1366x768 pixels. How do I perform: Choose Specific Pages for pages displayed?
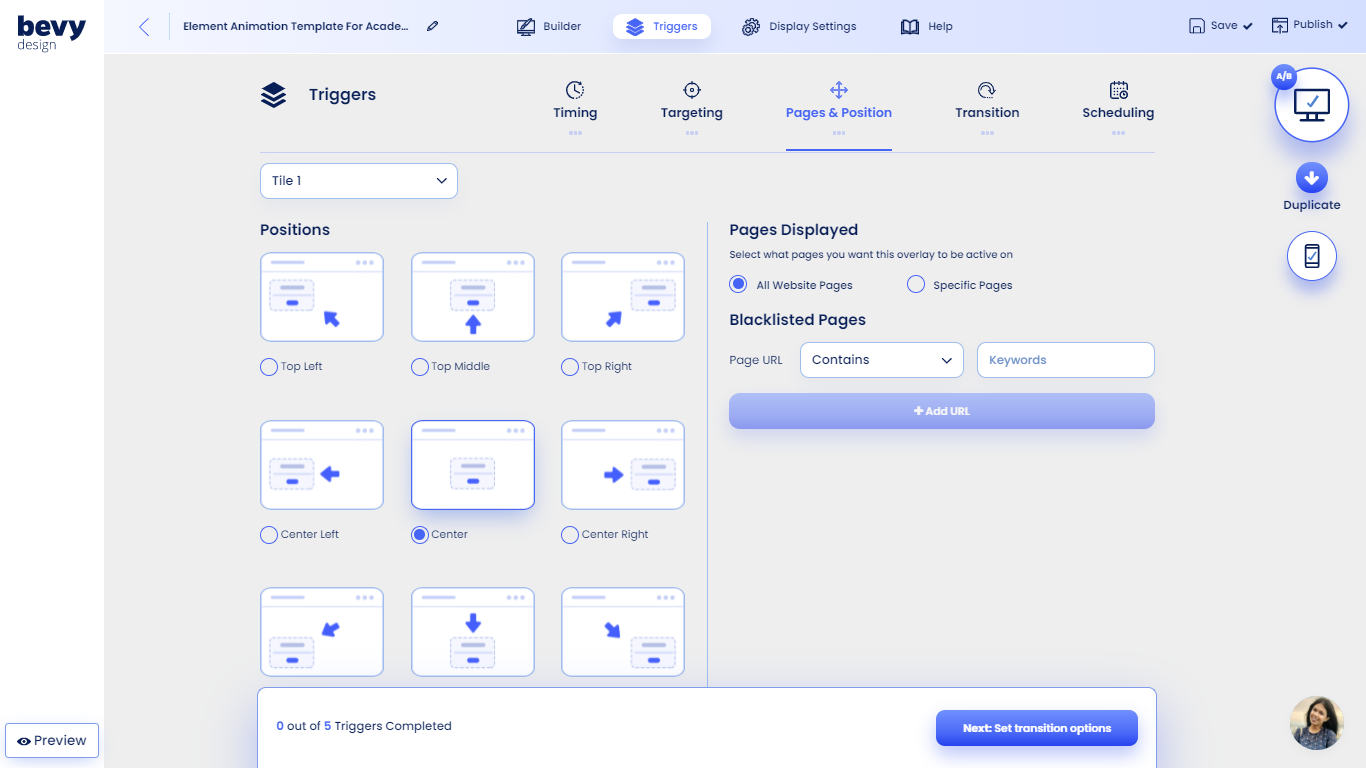pos(915,284)
